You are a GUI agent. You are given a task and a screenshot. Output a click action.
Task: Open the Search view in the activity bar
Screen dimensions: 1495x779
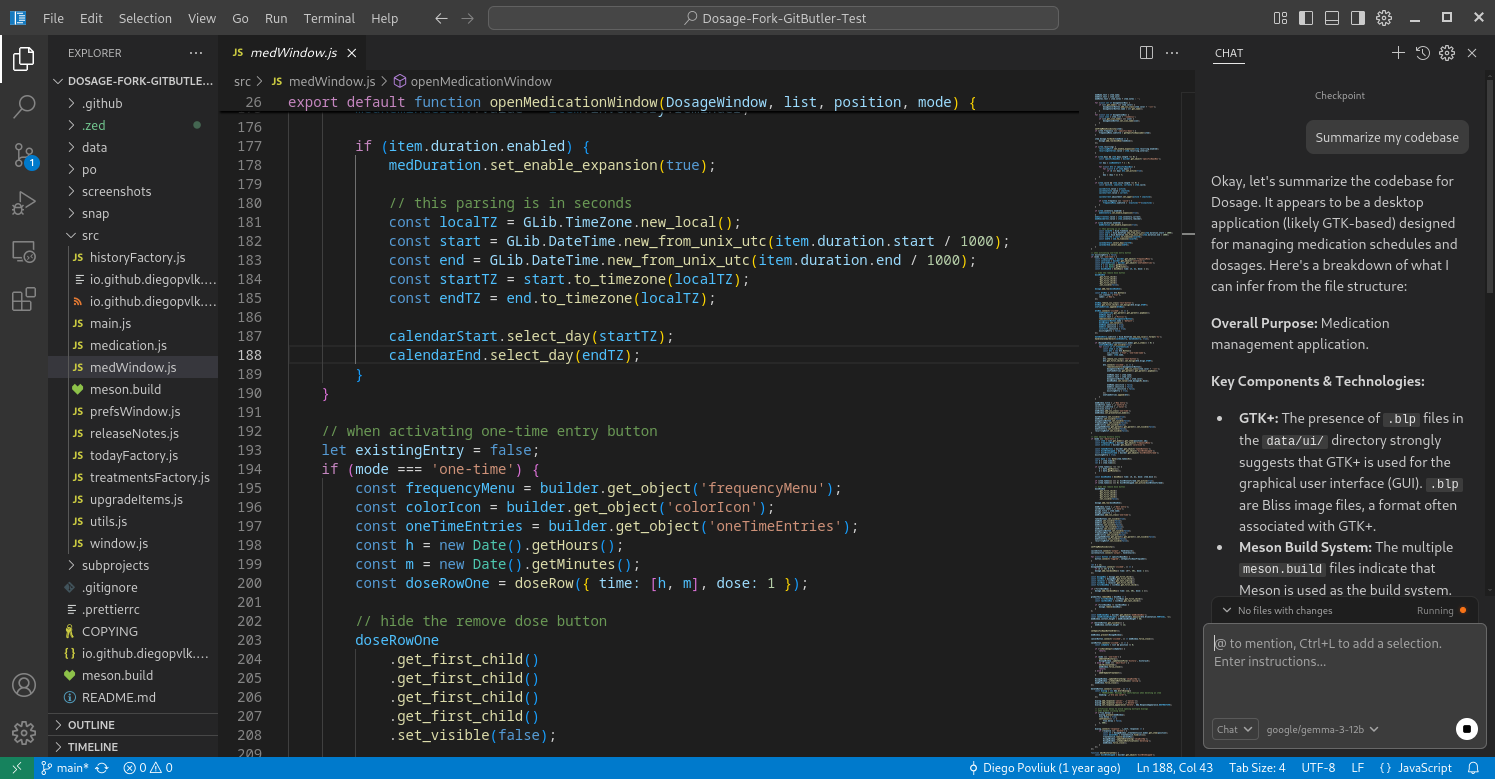click(24, 106)
